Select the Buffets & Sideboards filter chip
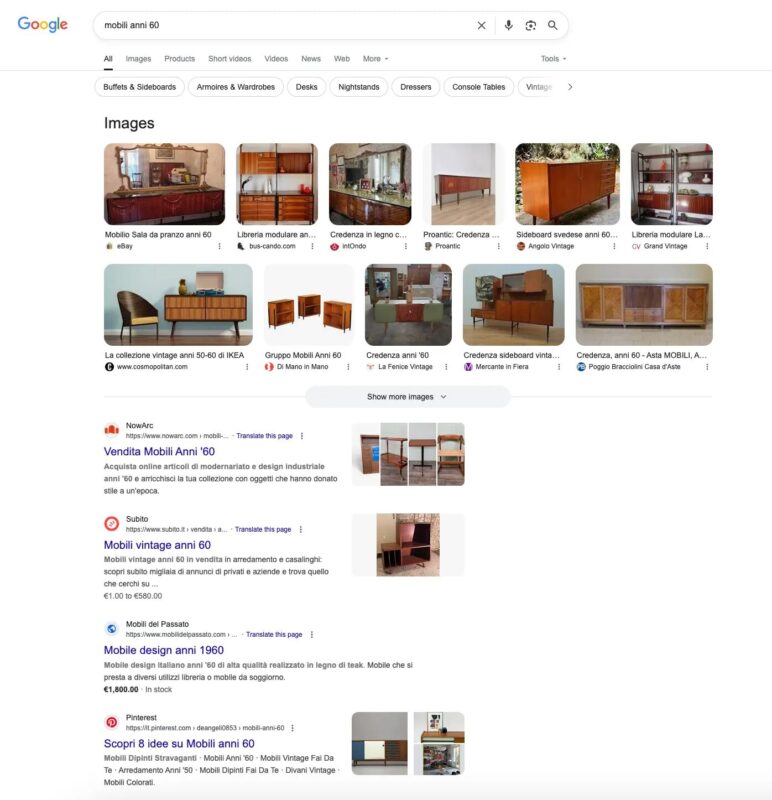Screen dimensions: 772x800 (139, 87)
